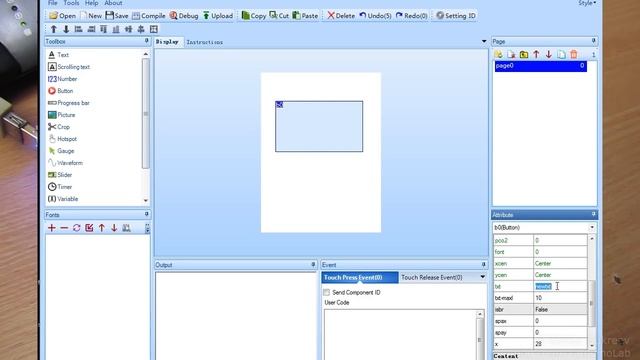Open the About menu
Screen dimensions: 640x360
pyautogui.click(x=113, y=3)
